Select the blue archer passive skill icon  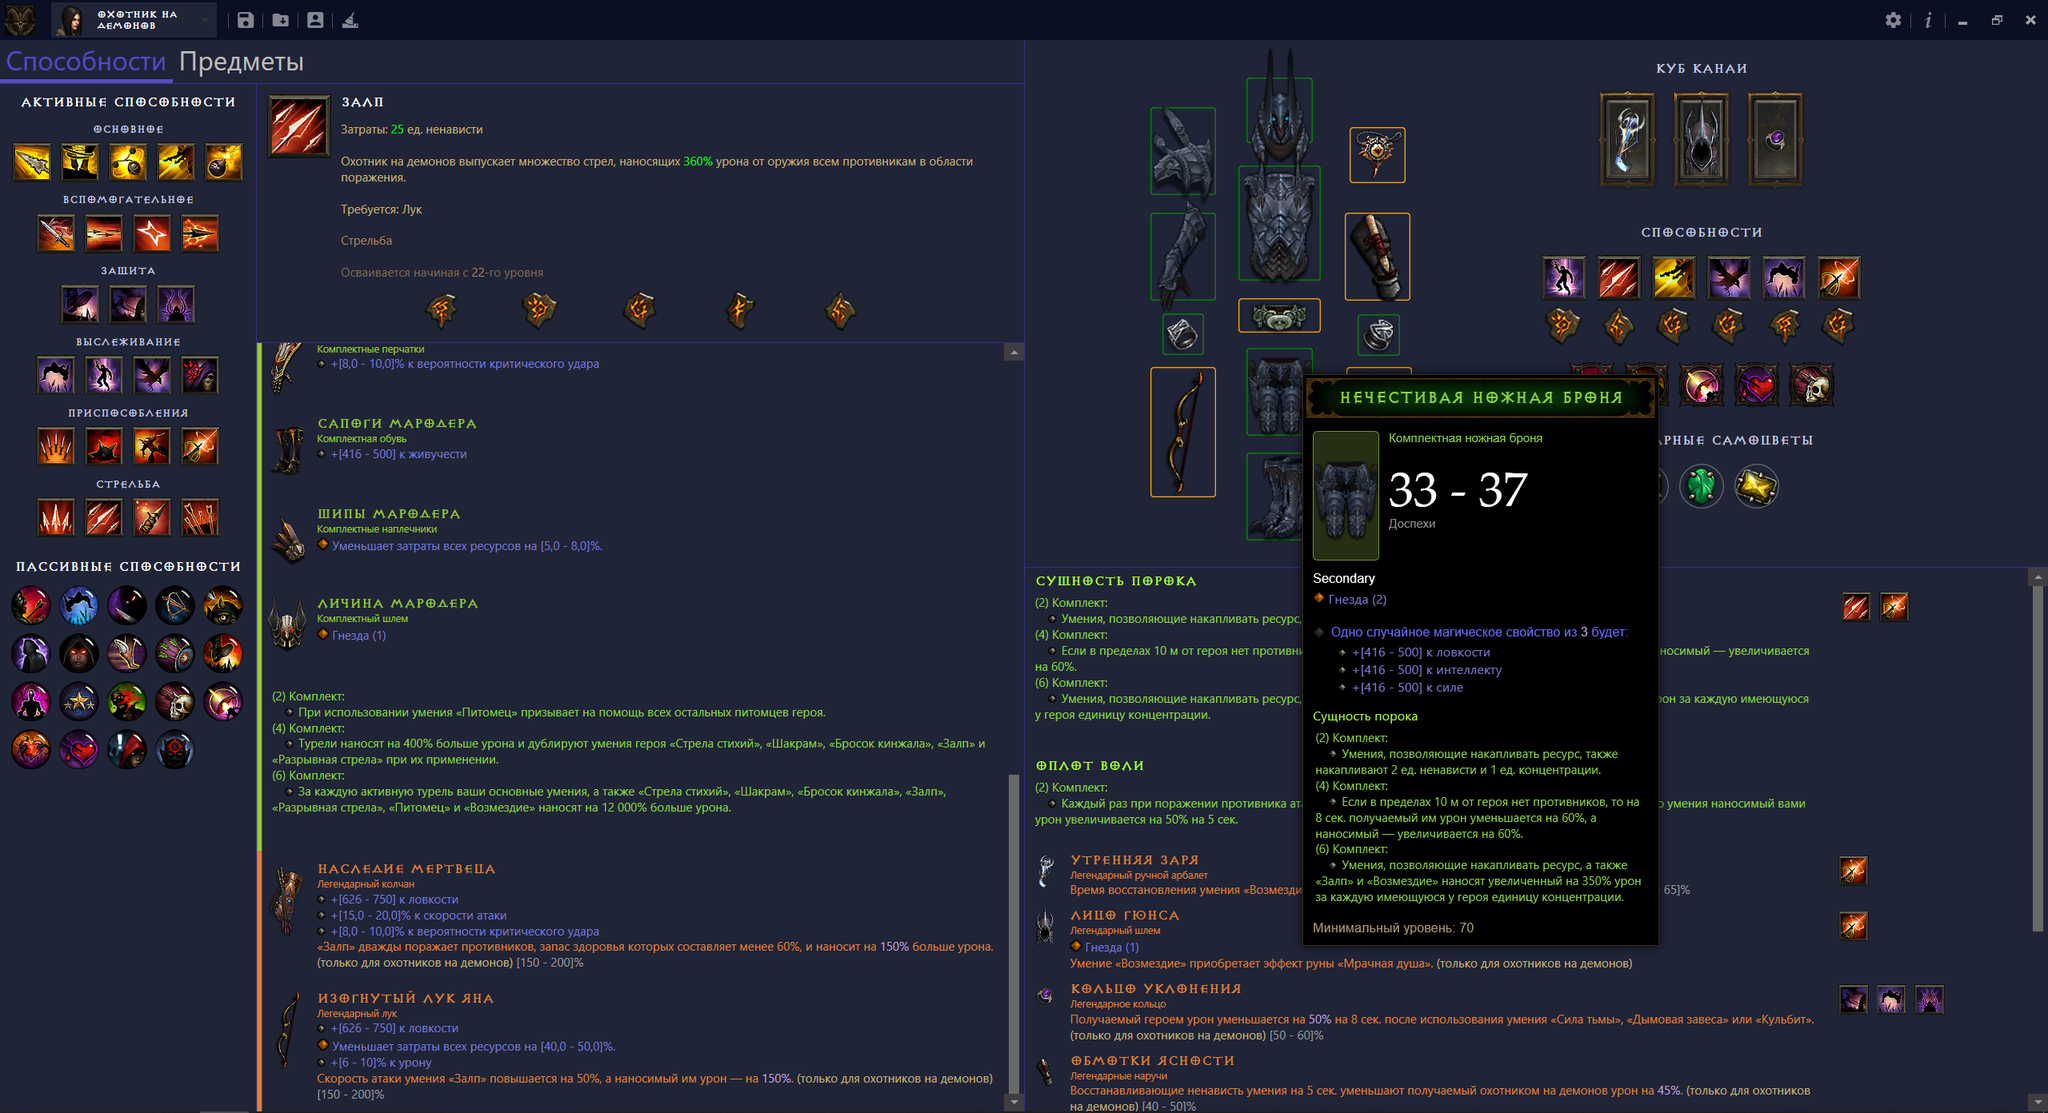(79, 605)
